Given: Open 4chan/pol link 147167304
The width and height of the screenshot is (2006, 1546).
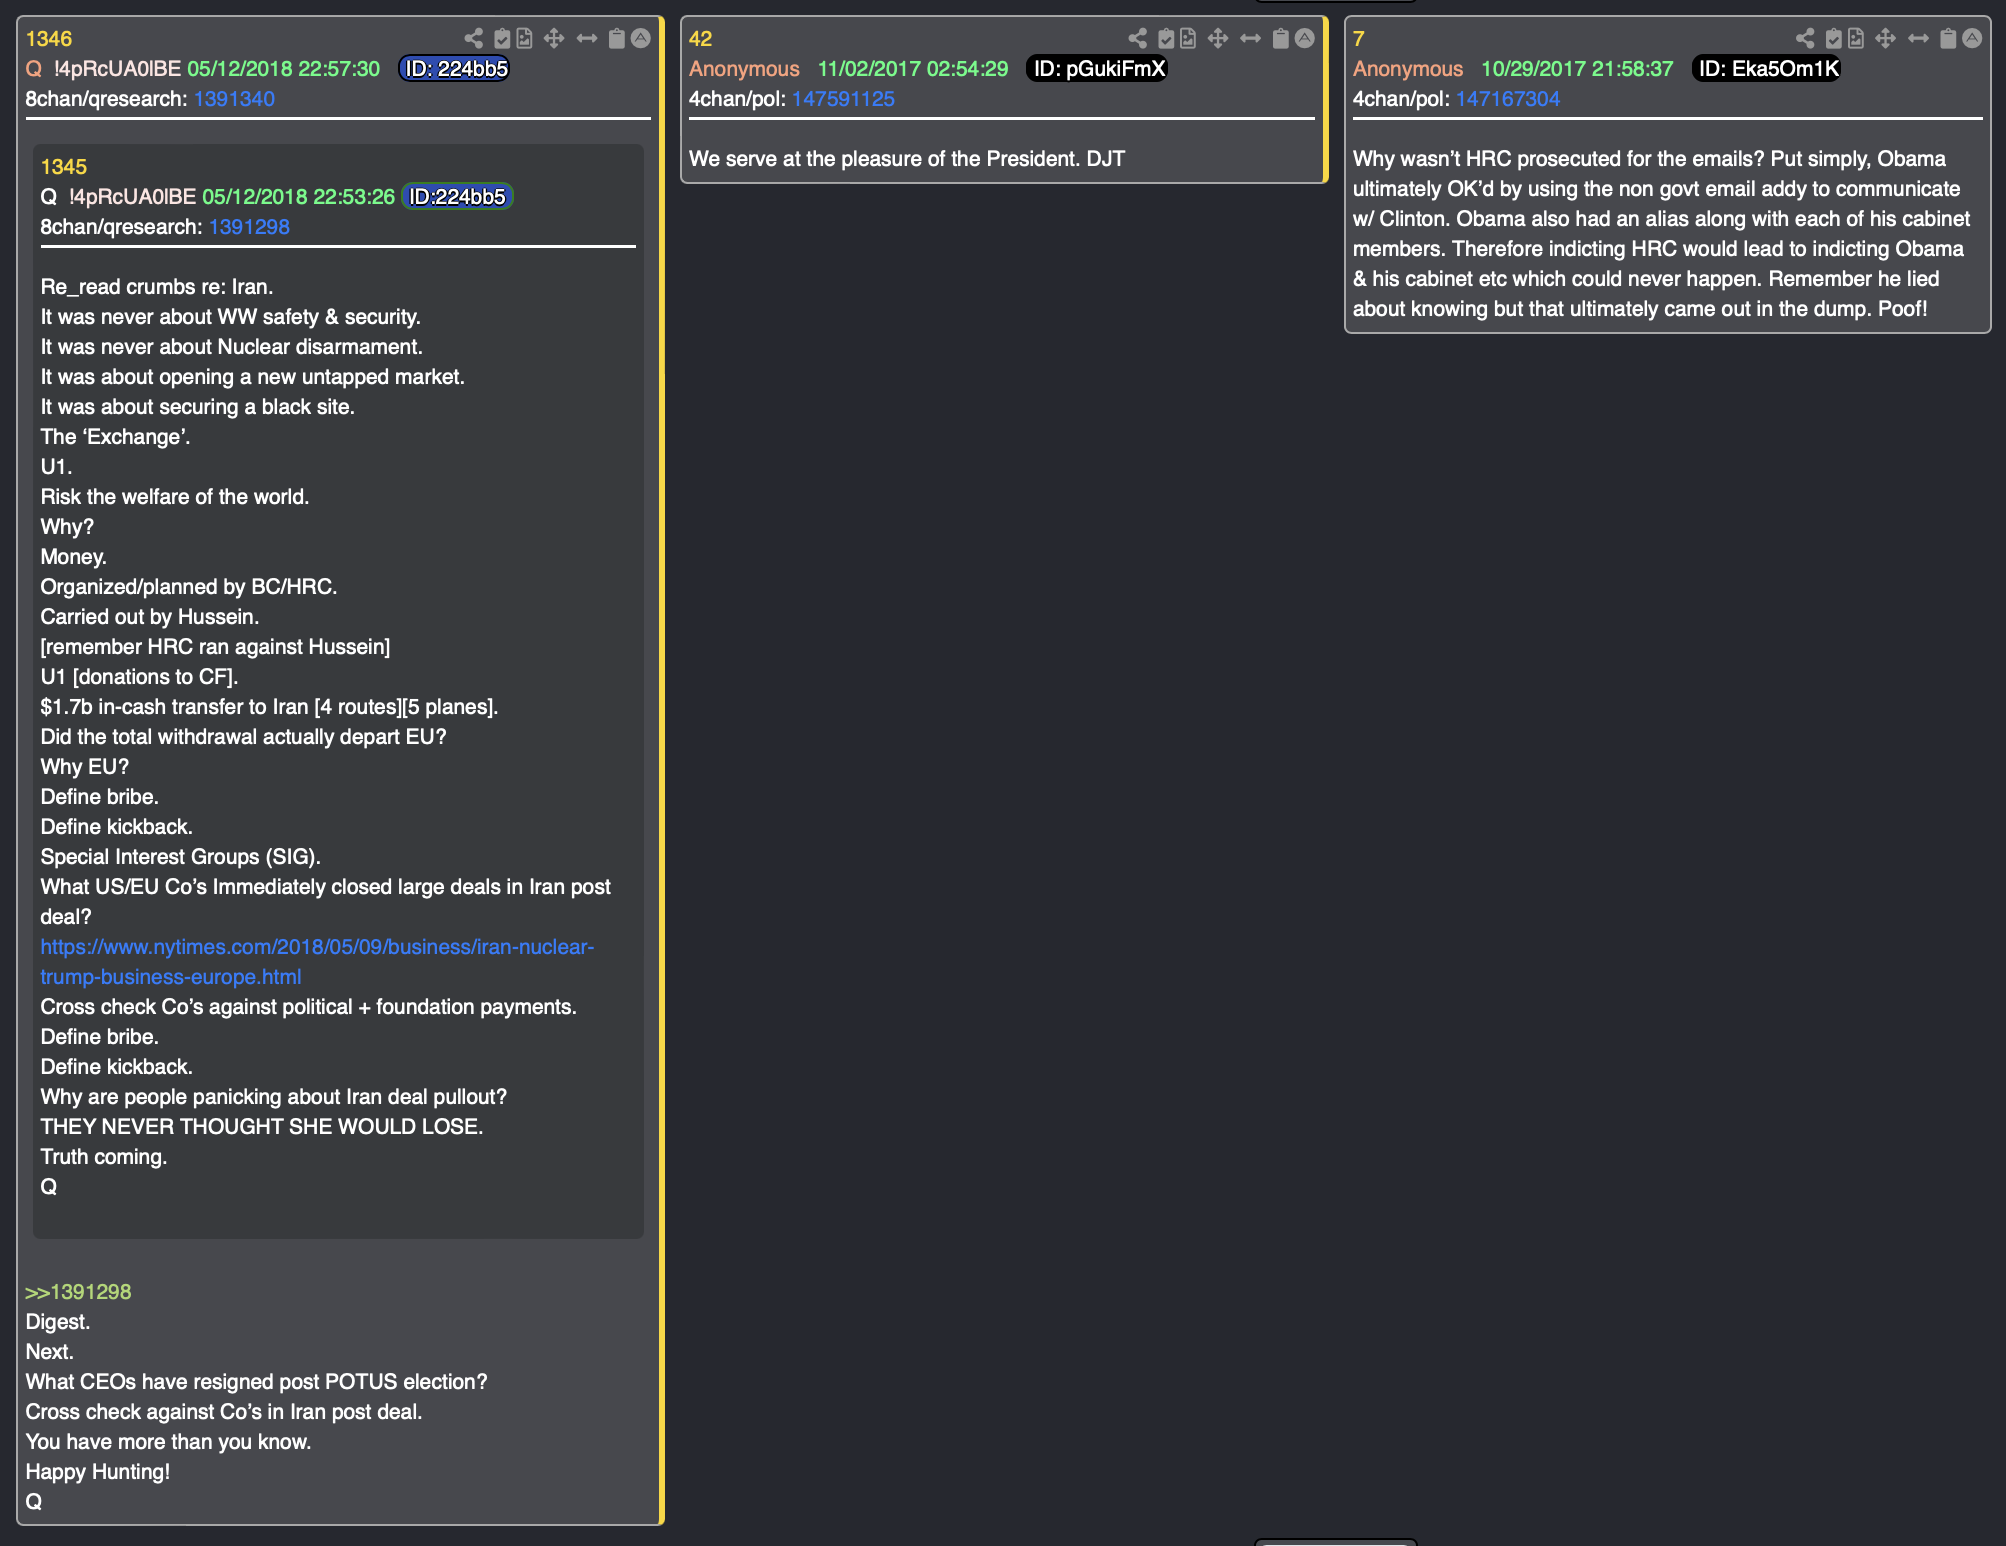Looking at the screenshot, I should pyautogui.click(x=1508, y=99).
